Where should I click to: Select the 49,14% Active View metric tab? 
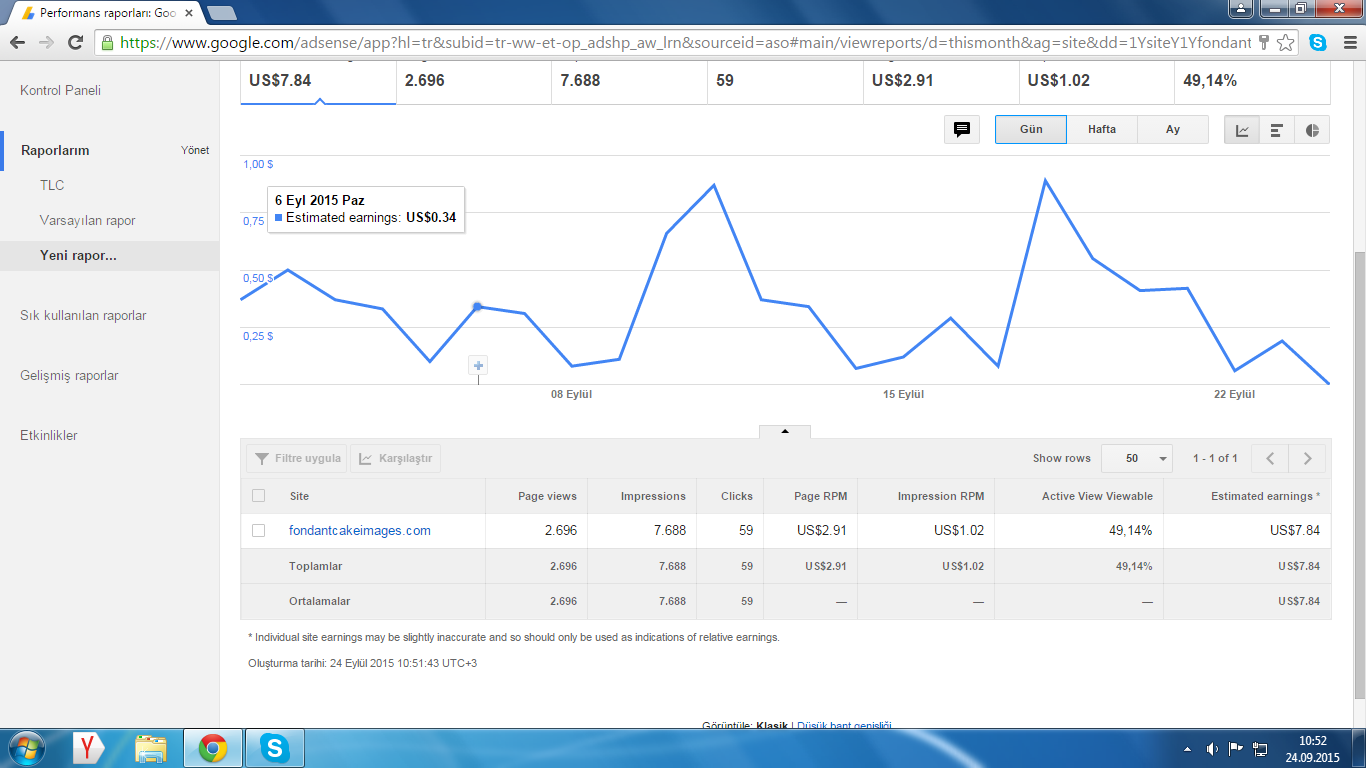(1253, 81)
